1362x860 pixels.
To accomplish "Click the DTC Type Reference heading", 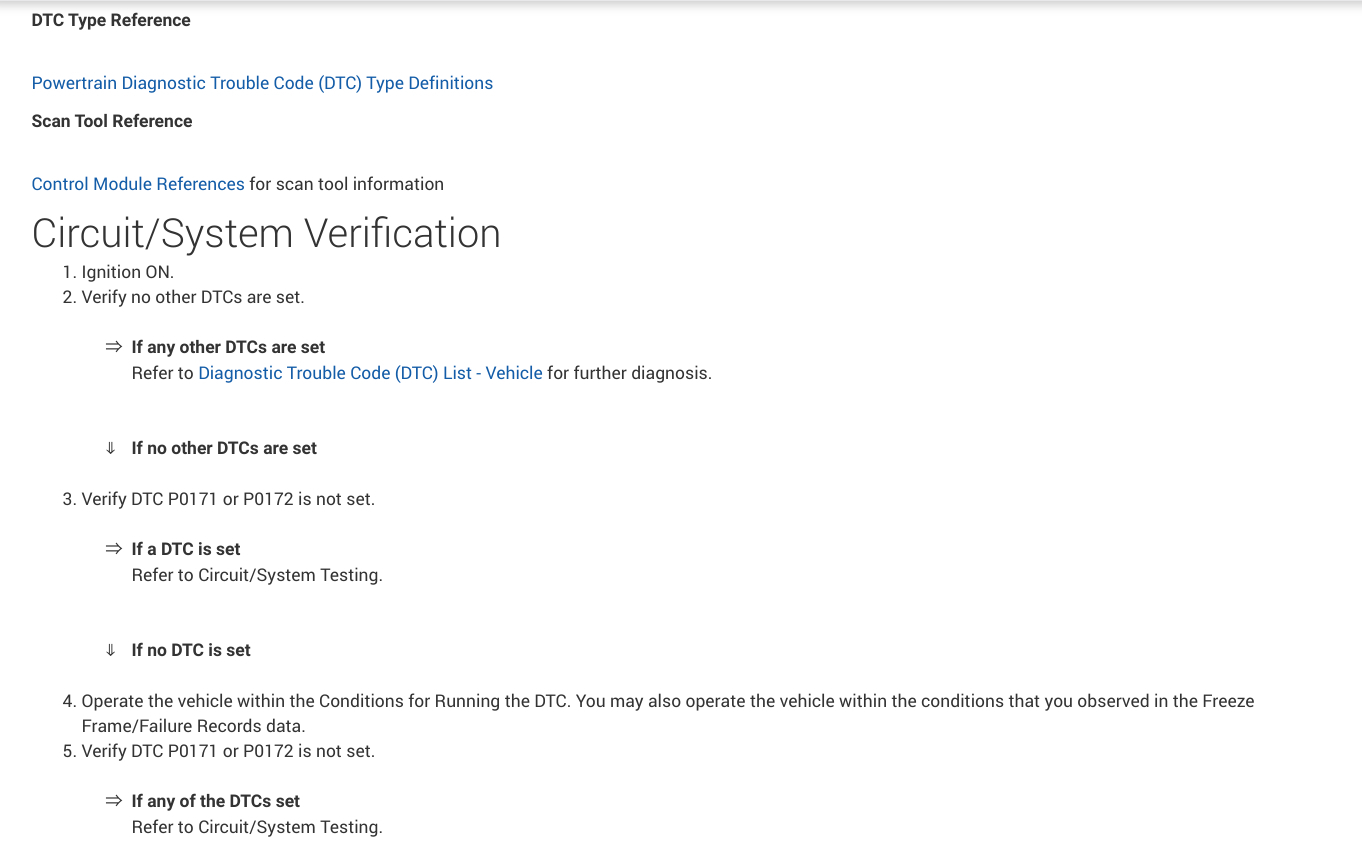I will (x=111, y=20).
